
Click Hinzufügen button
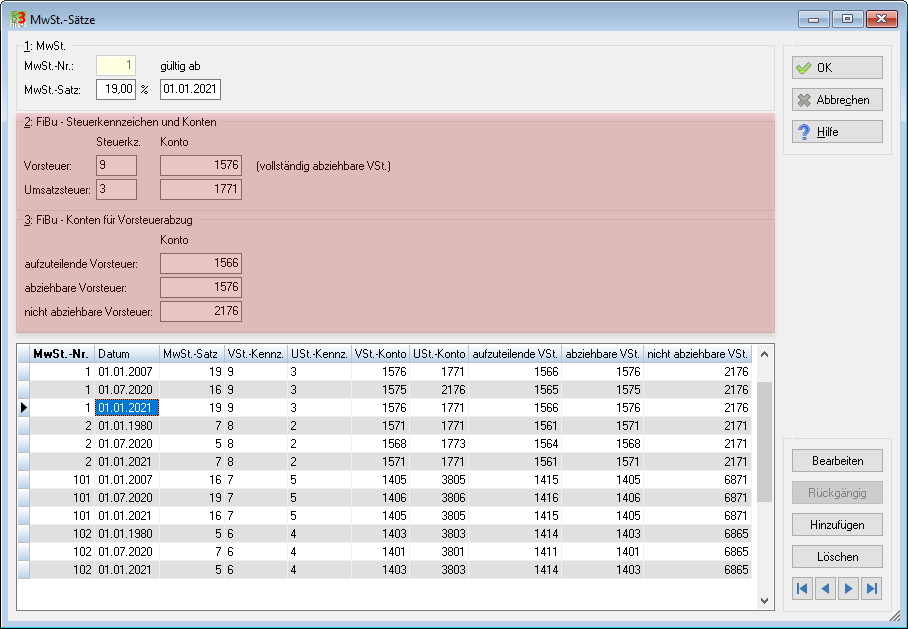point(837,525)
